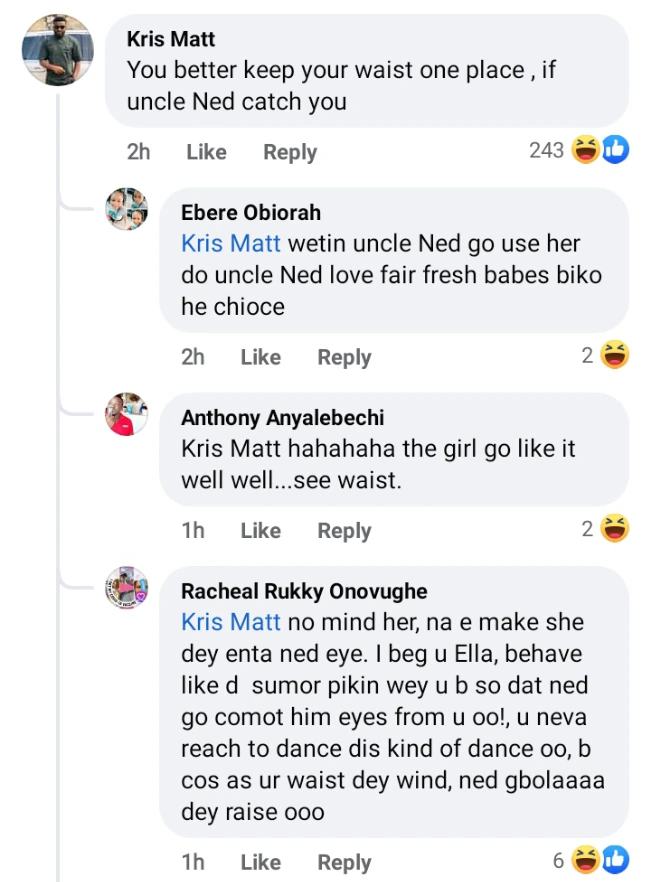The image size is (651, 882).
Task: Like Kris Matt's comment
Action: [x=206, y=152]
